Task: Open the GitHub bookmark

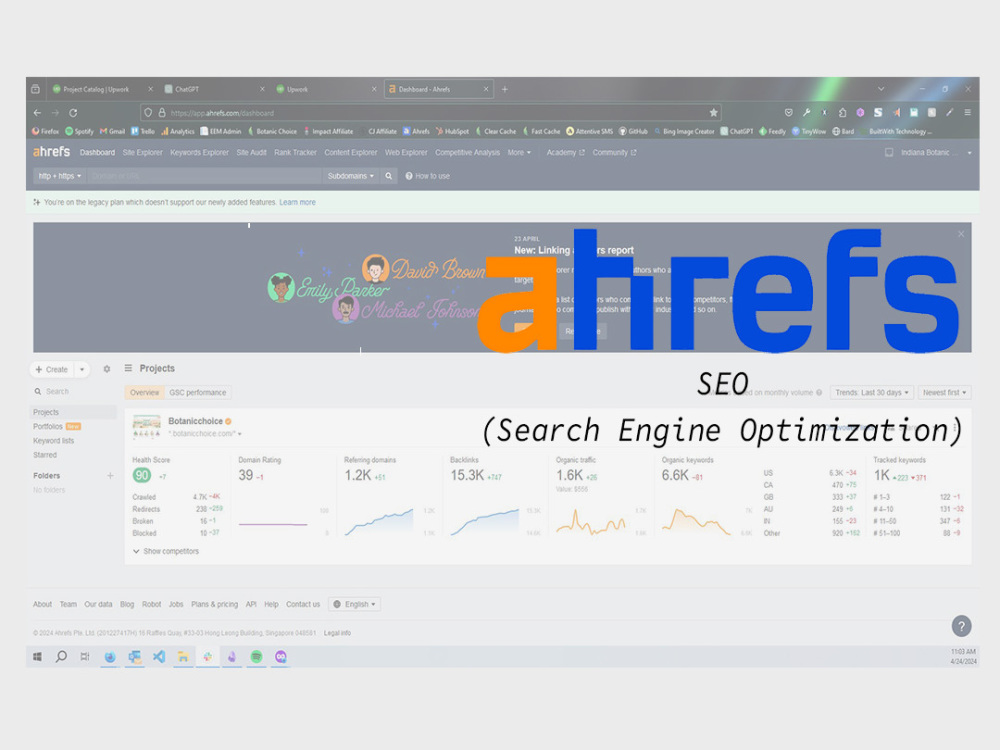Action: tap(633, 131)
